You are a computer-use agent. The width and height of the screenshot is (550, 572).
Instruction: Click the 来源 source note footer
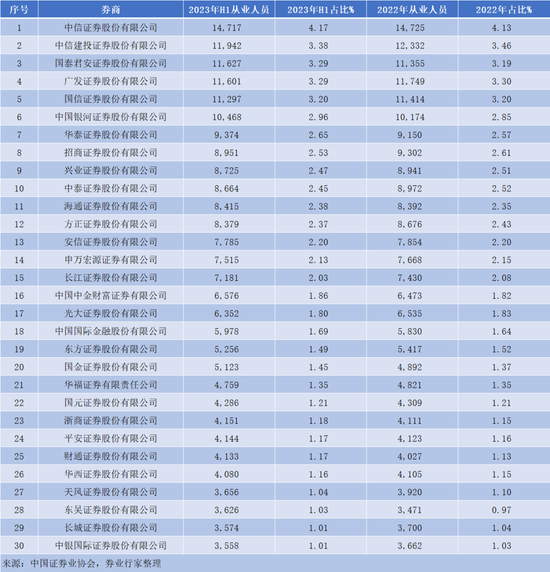click(x=81, y=564)
